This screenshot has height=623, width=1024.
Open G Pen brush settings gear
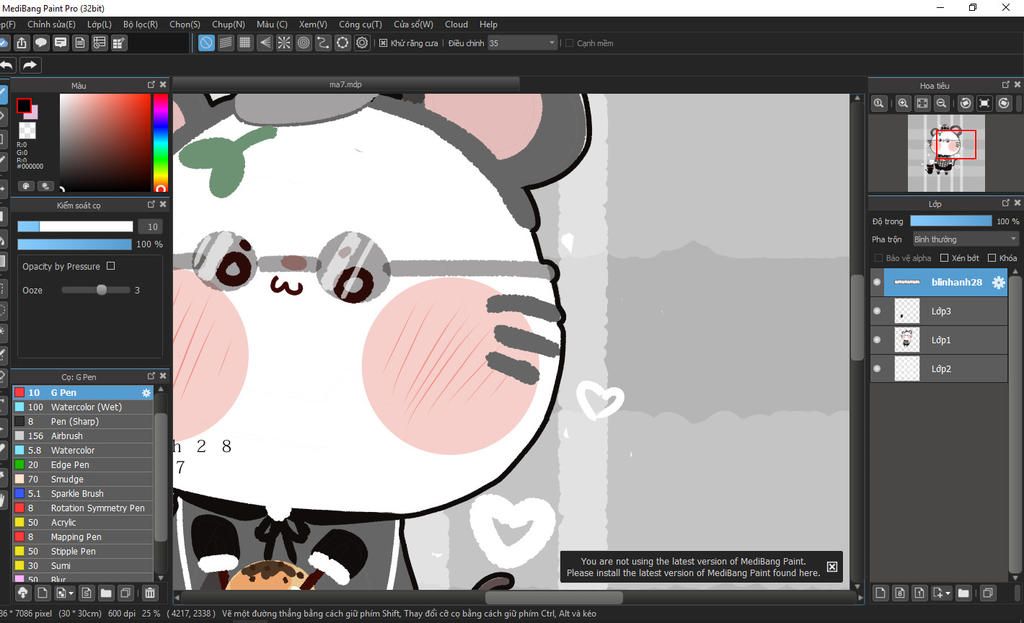point(146,392)
